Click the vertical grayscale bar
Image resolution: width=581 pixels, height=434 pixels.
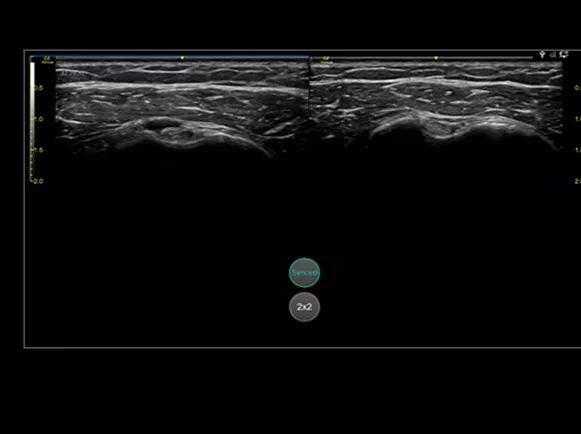click(32, 120)
